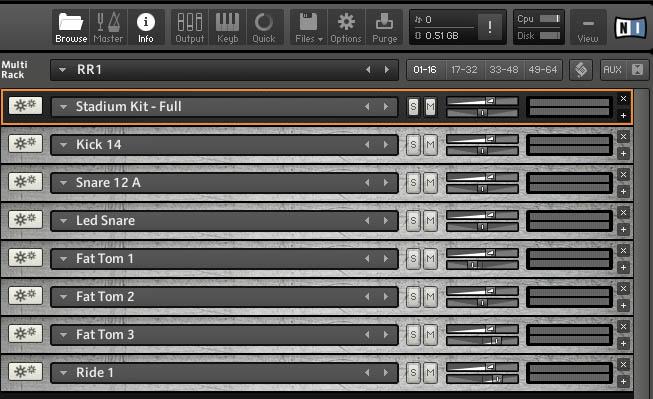Click the Purge icon
653x399 pixels.
point(384,27)
